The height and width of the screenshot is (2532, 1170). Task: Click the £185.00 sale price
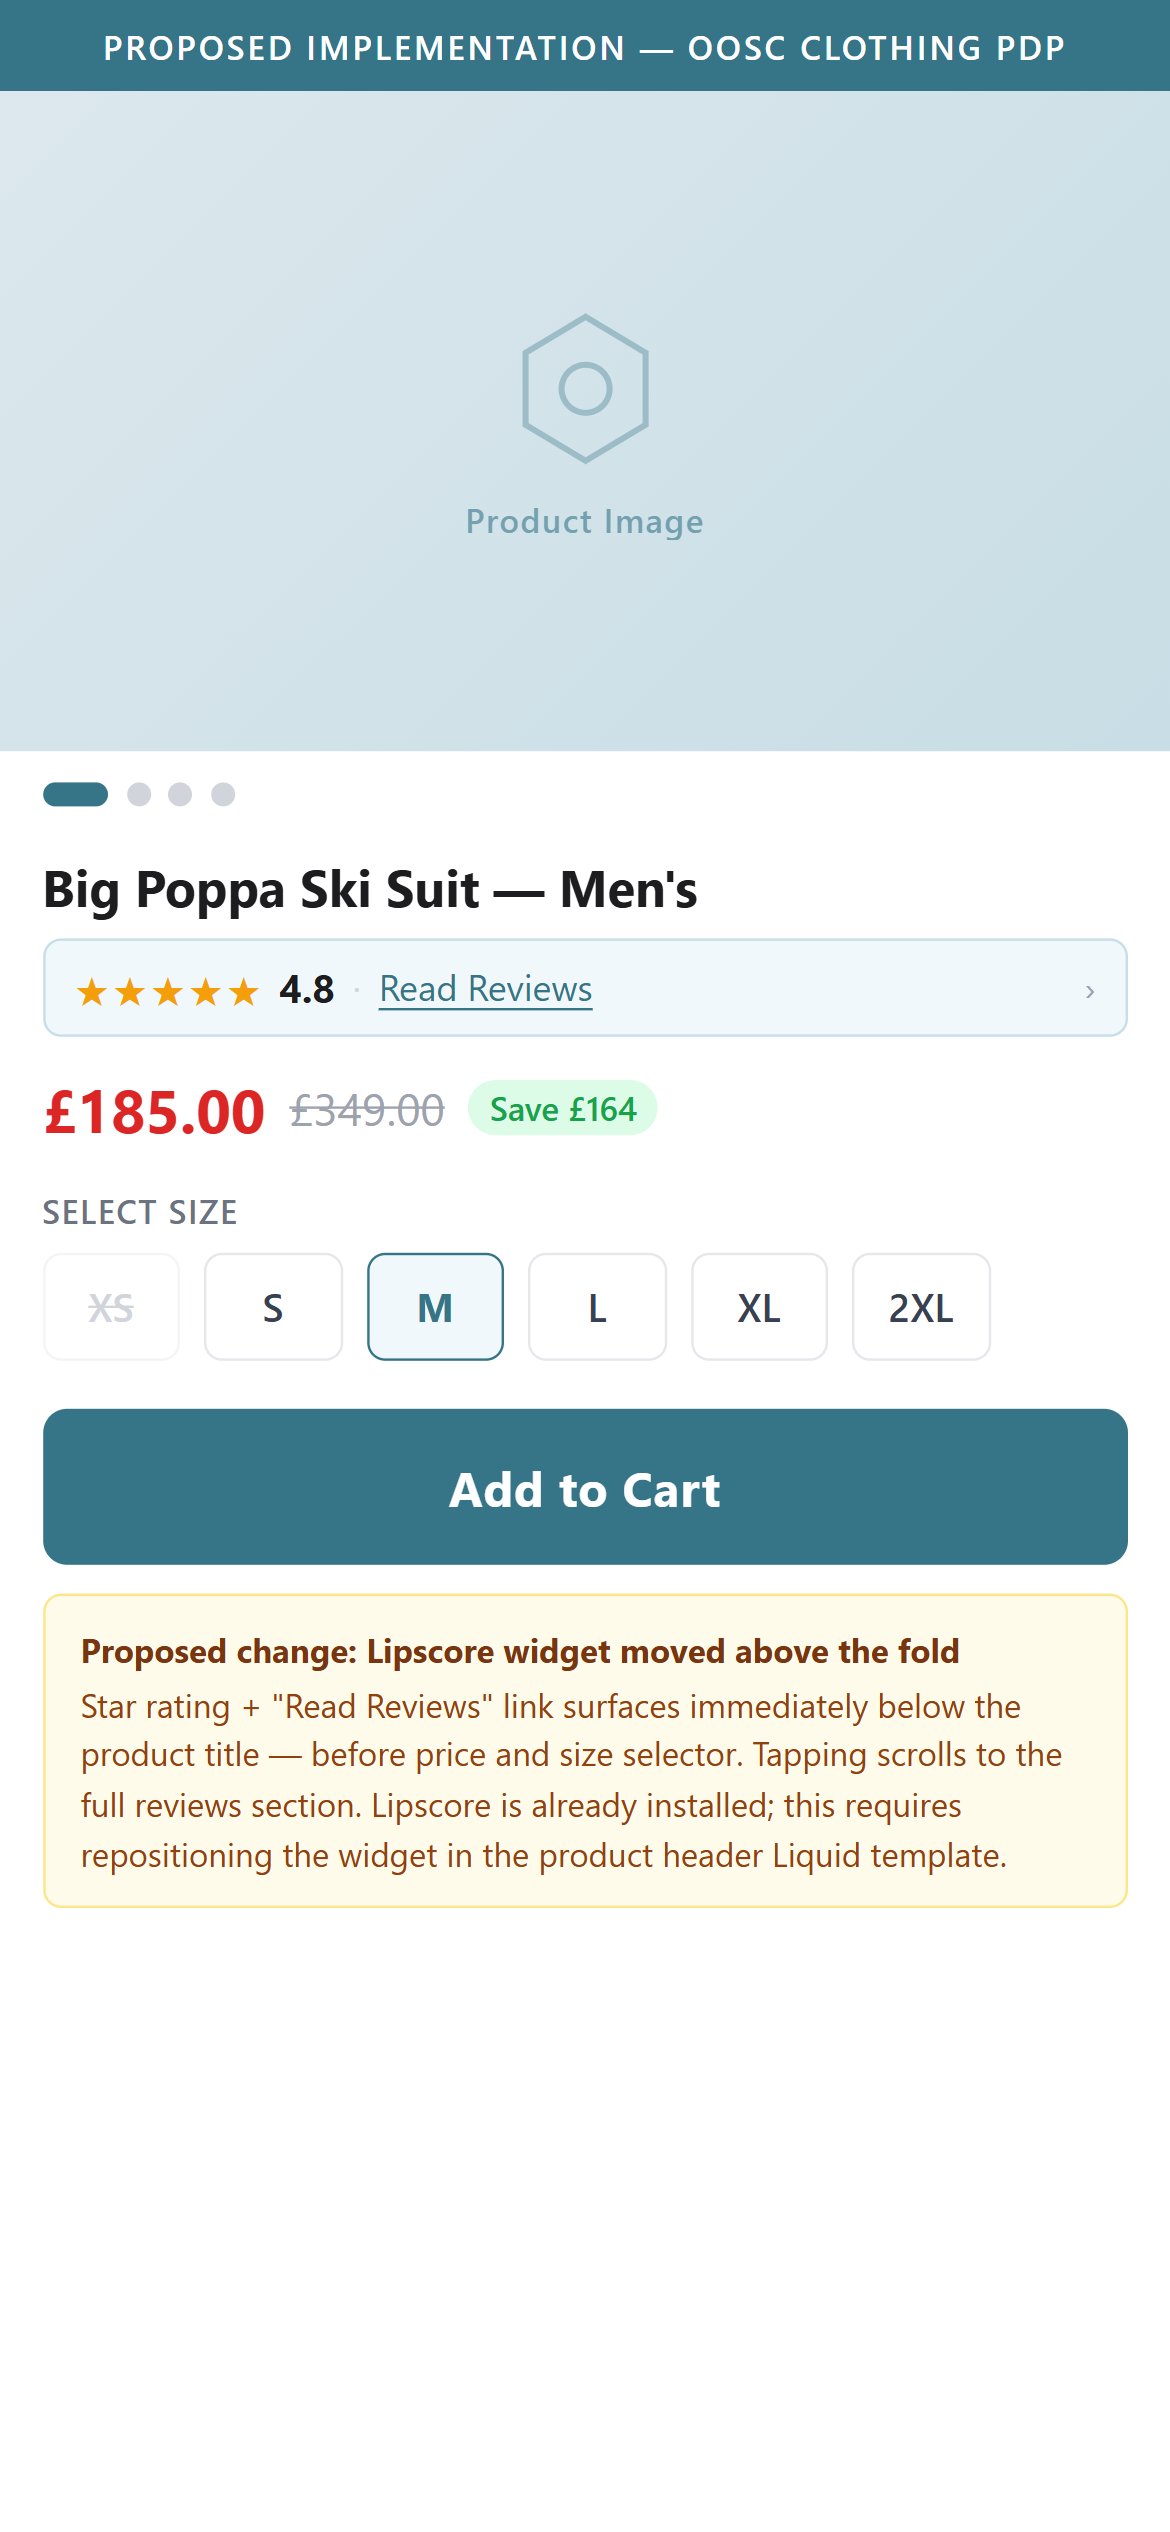(154, 1111)
